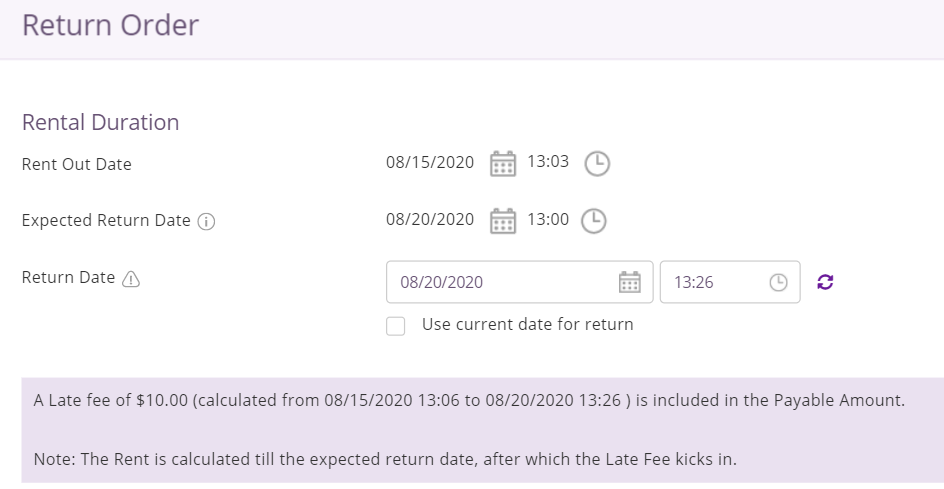Click the 'Use current date for return' label

[527, 325]
